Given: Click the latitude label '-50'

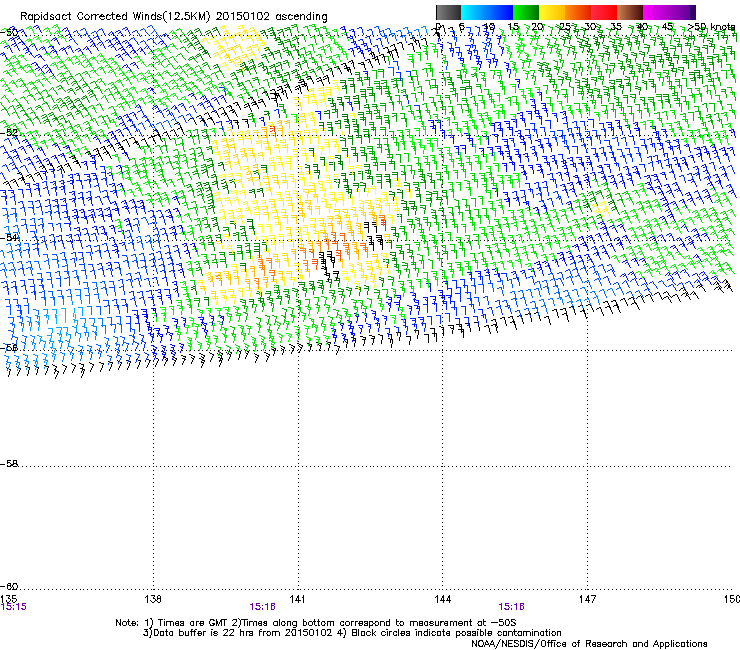Looking at the screenshot, I should pos(9,33).
